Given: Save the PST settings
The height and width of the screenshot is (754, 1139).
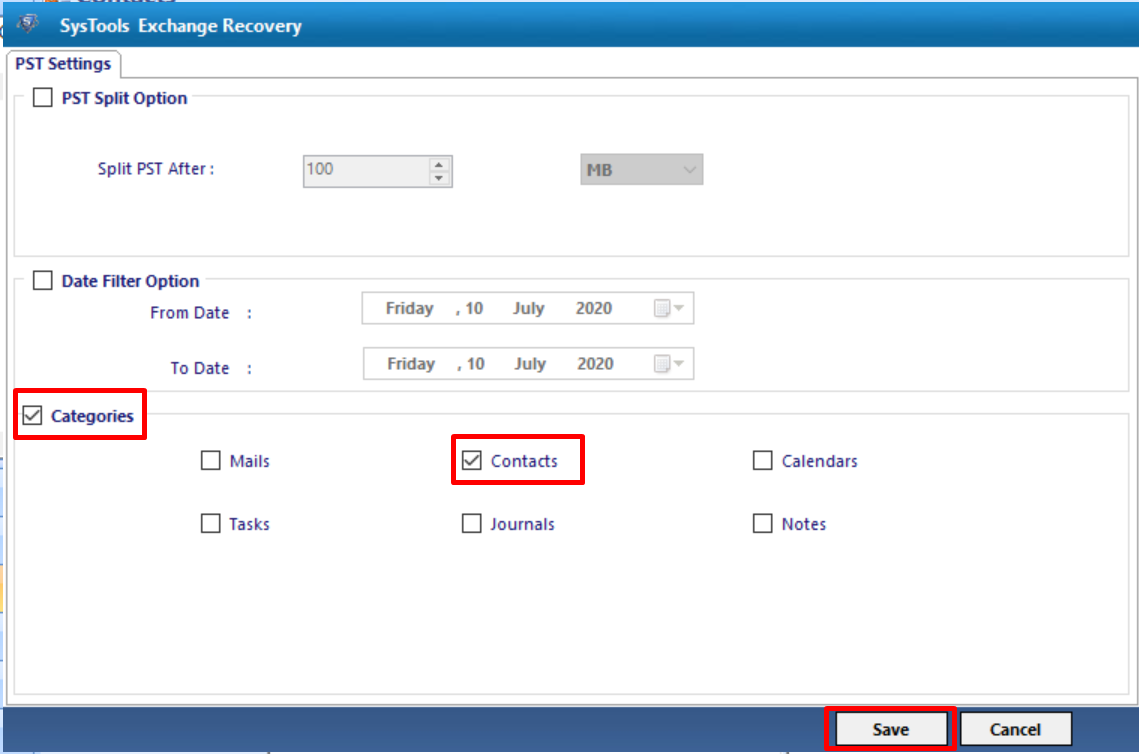Looking at the screenshot, I should pos(891,729).
